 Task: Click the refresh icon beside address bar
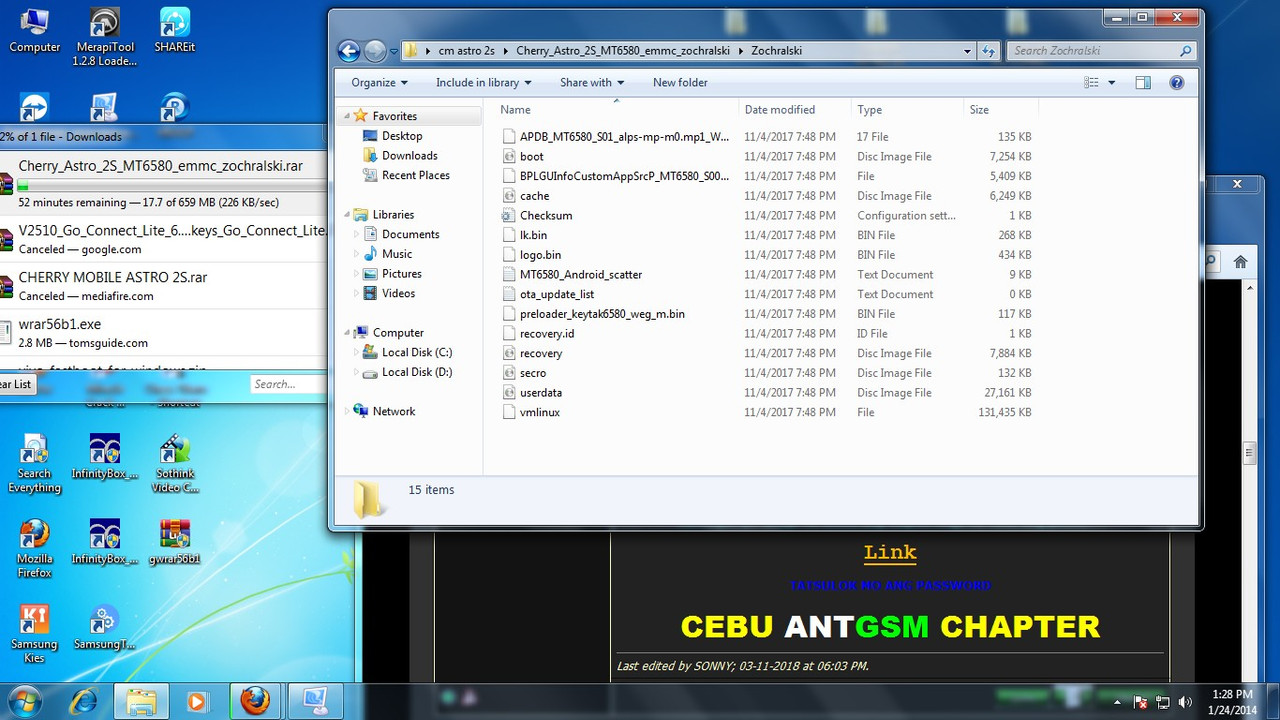[x=988, y=51]
